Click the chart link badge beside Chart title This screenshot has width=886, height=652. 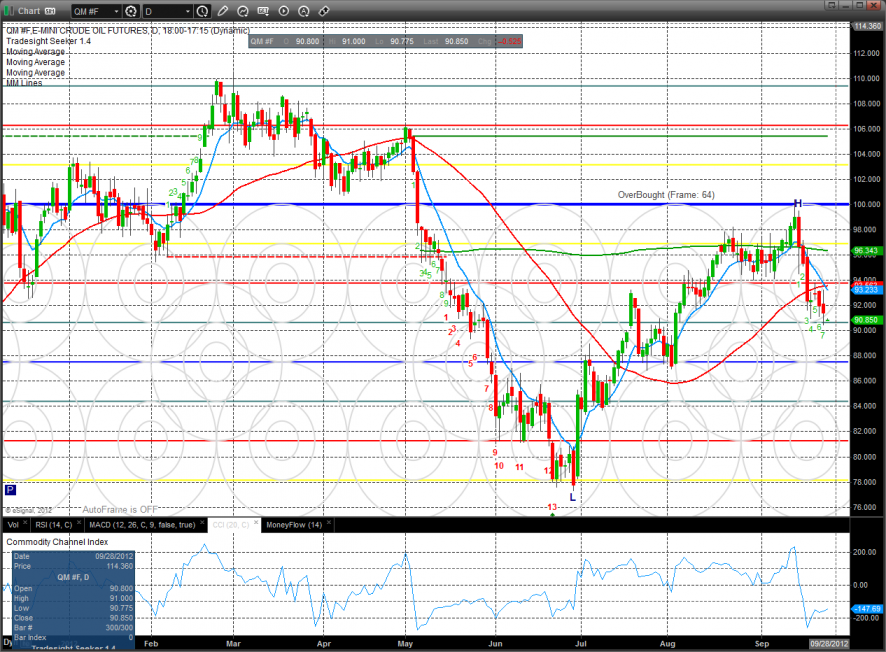(50, 11)
